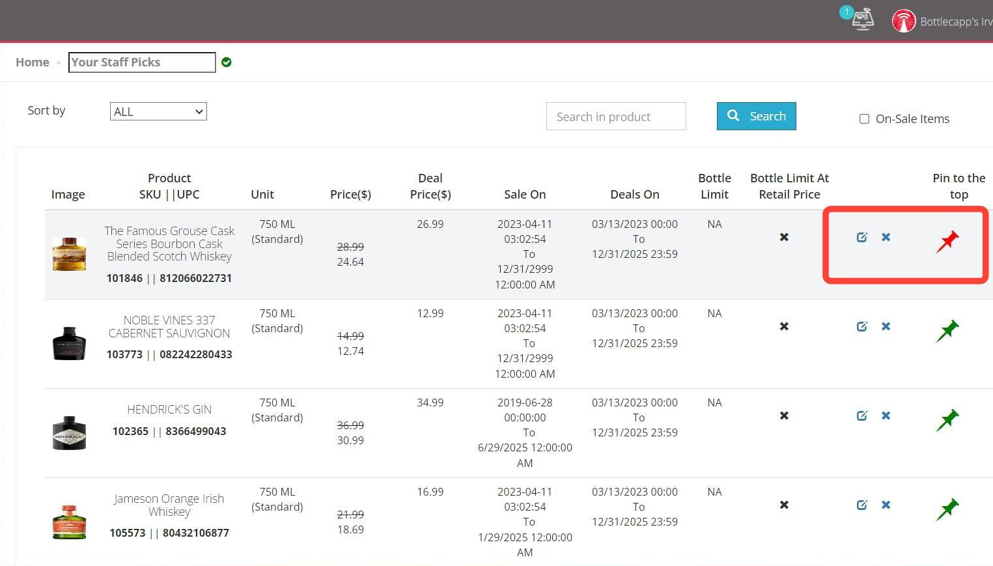Open the Jameson Orange bottle thumbnail
The image size is (993, 566).
[x=69, y=522]
